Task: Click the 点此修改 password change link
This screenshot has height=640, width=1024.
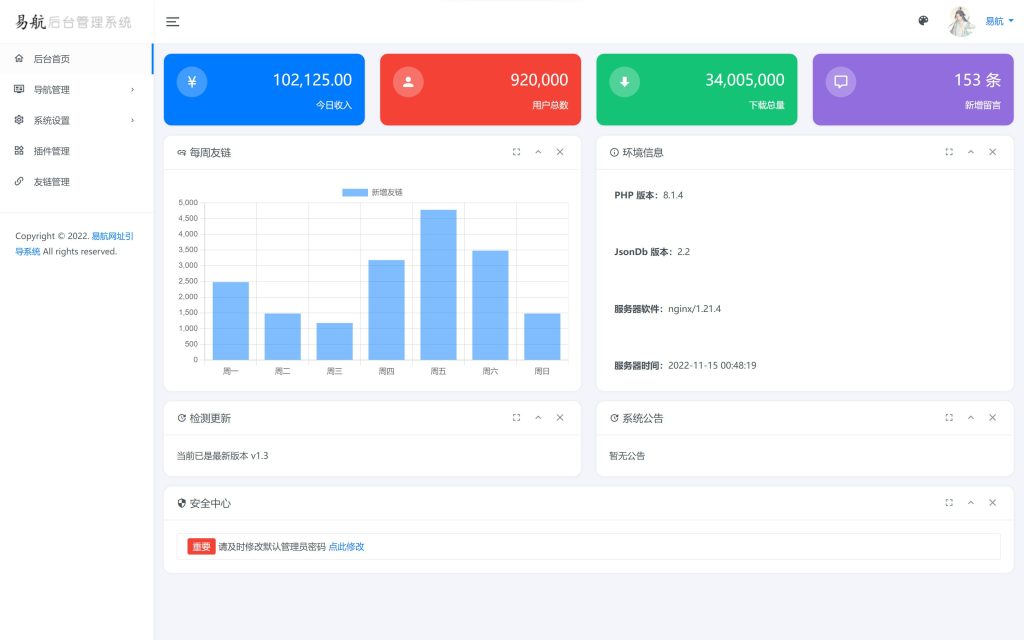Action: (347, 546)
